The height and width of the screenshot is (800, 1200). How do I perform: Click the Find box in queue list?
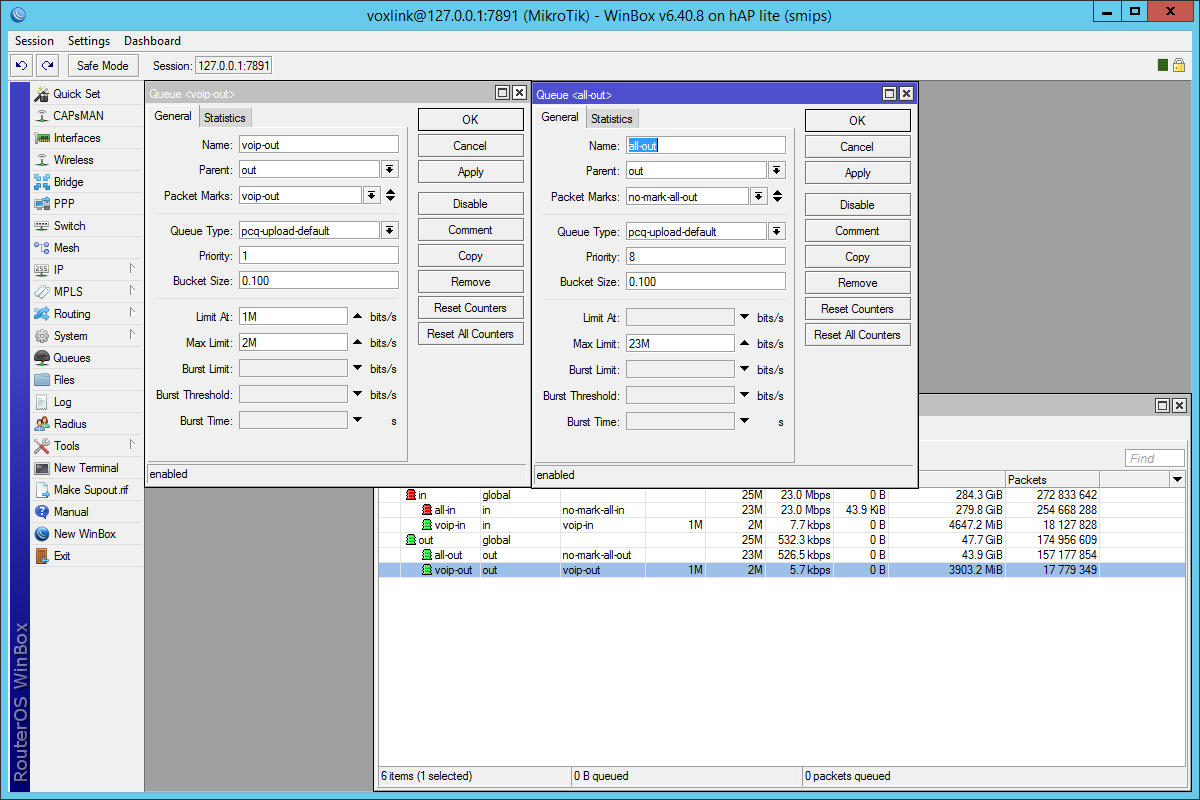point(1155,459)
